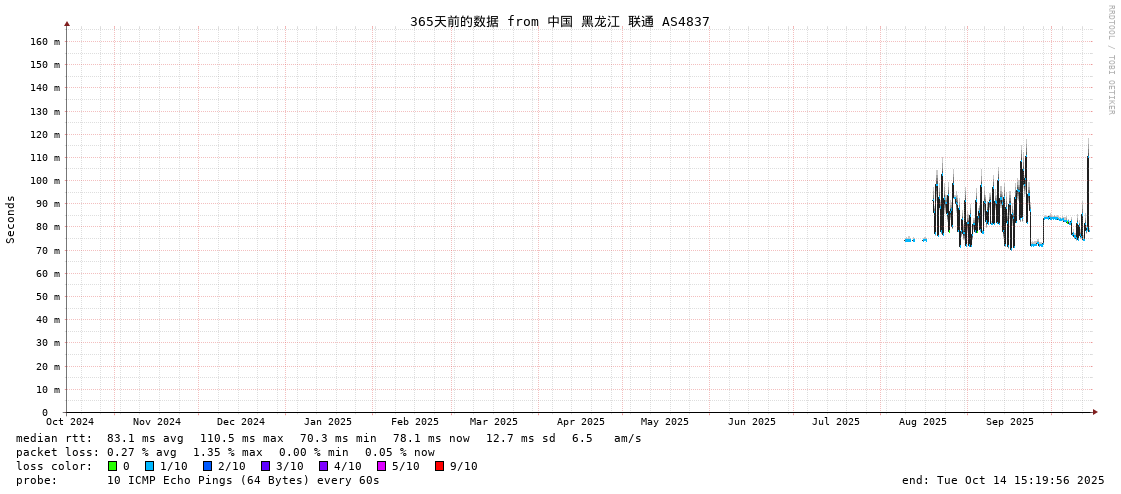Click the 1/10 loss light blue swatch

[150, 466]
